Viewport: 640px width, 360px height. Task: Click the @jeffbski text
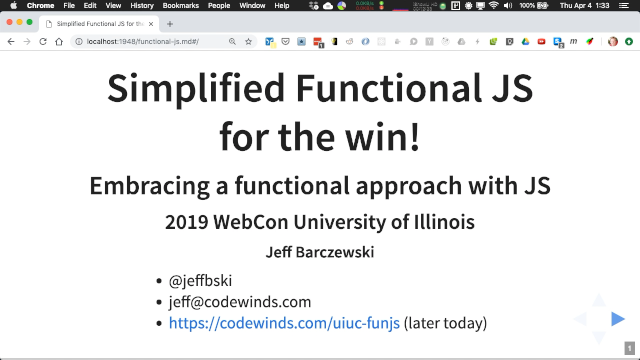tap(200, 281)
